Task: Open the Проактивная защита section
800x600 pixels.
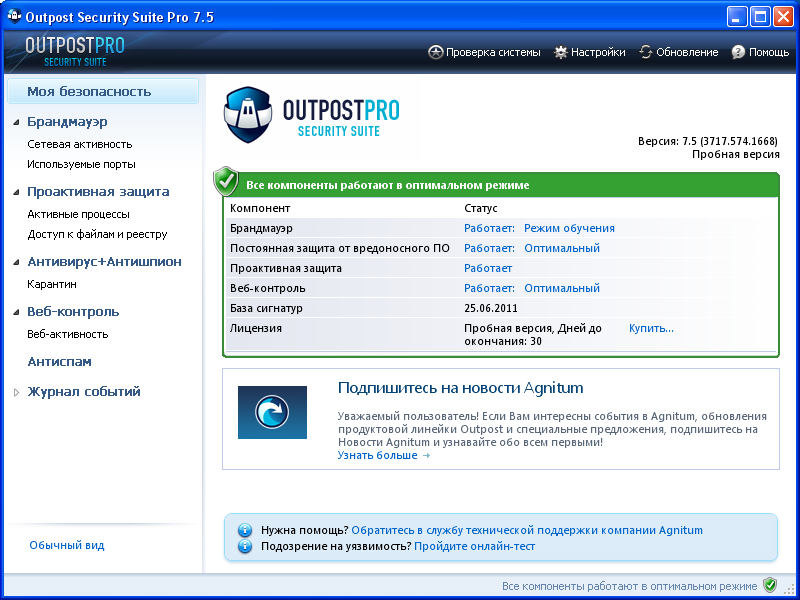Action: tap(98, 192)
